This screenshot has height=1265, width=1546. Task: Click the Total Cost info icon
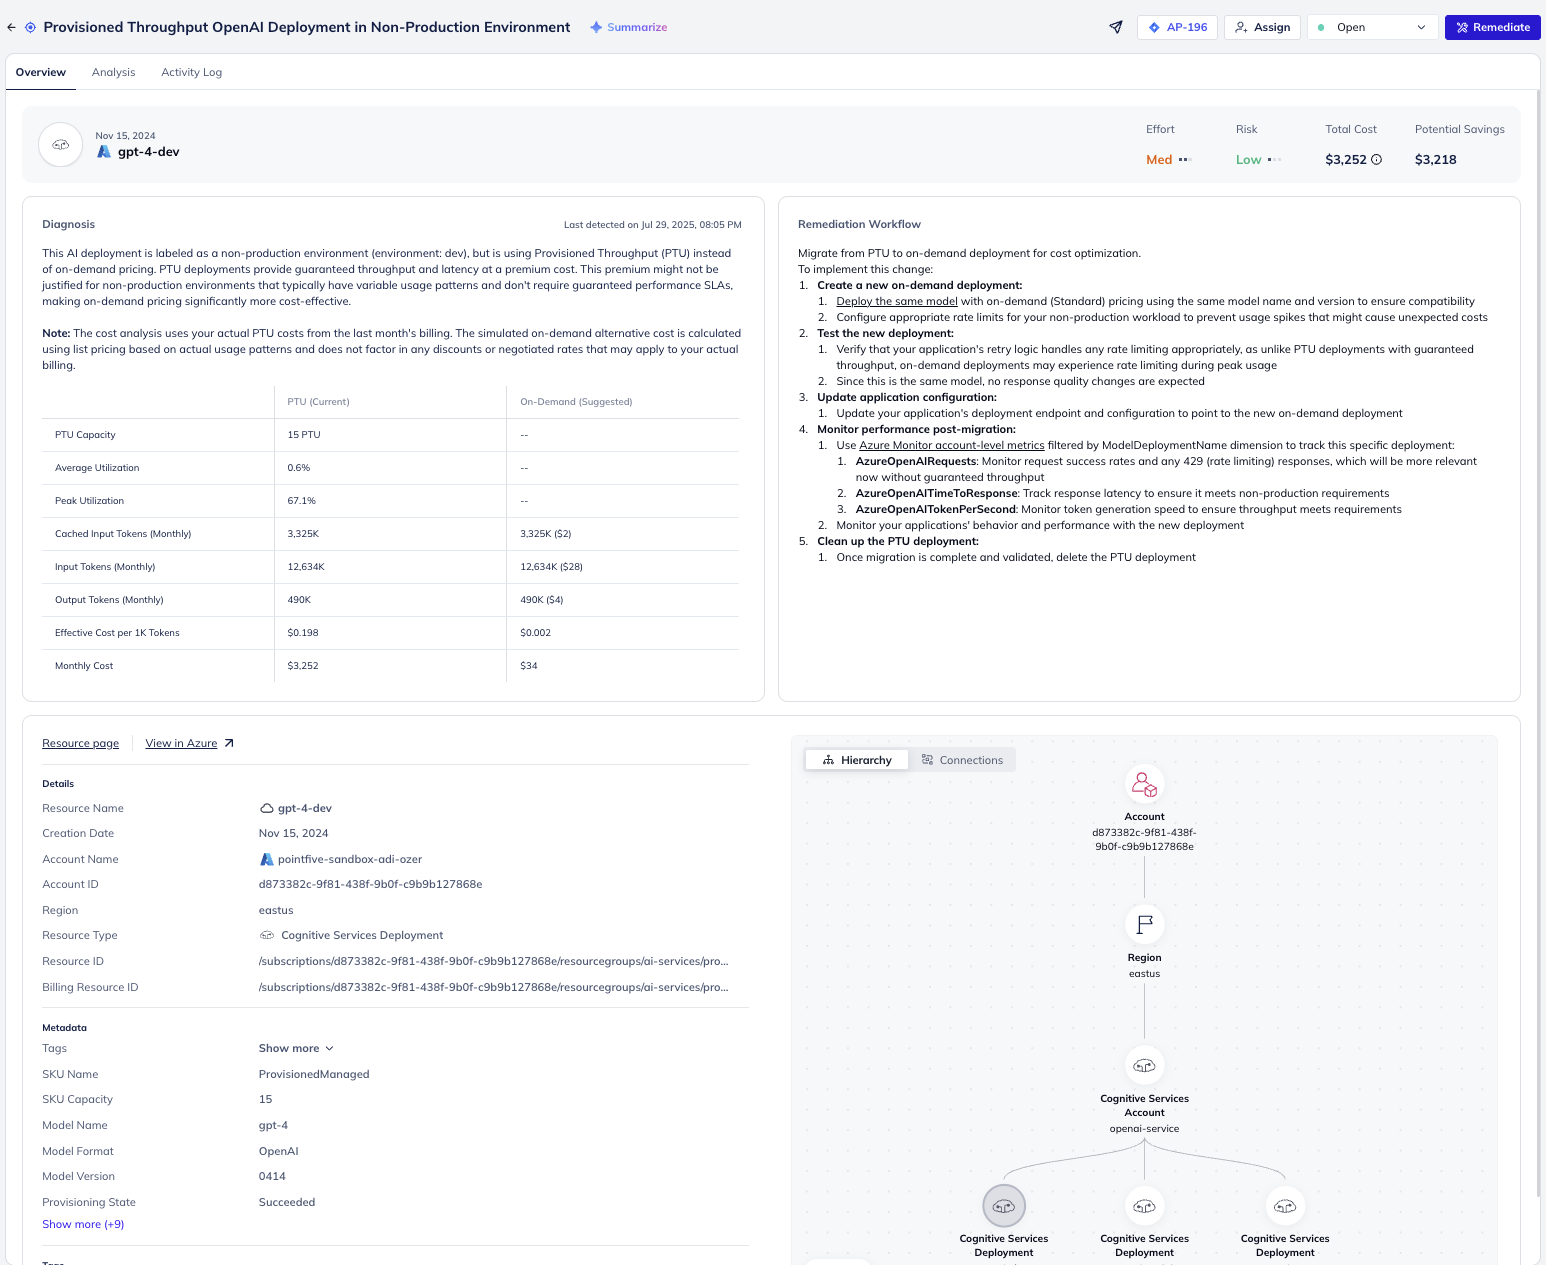(x=1376, y=159)
